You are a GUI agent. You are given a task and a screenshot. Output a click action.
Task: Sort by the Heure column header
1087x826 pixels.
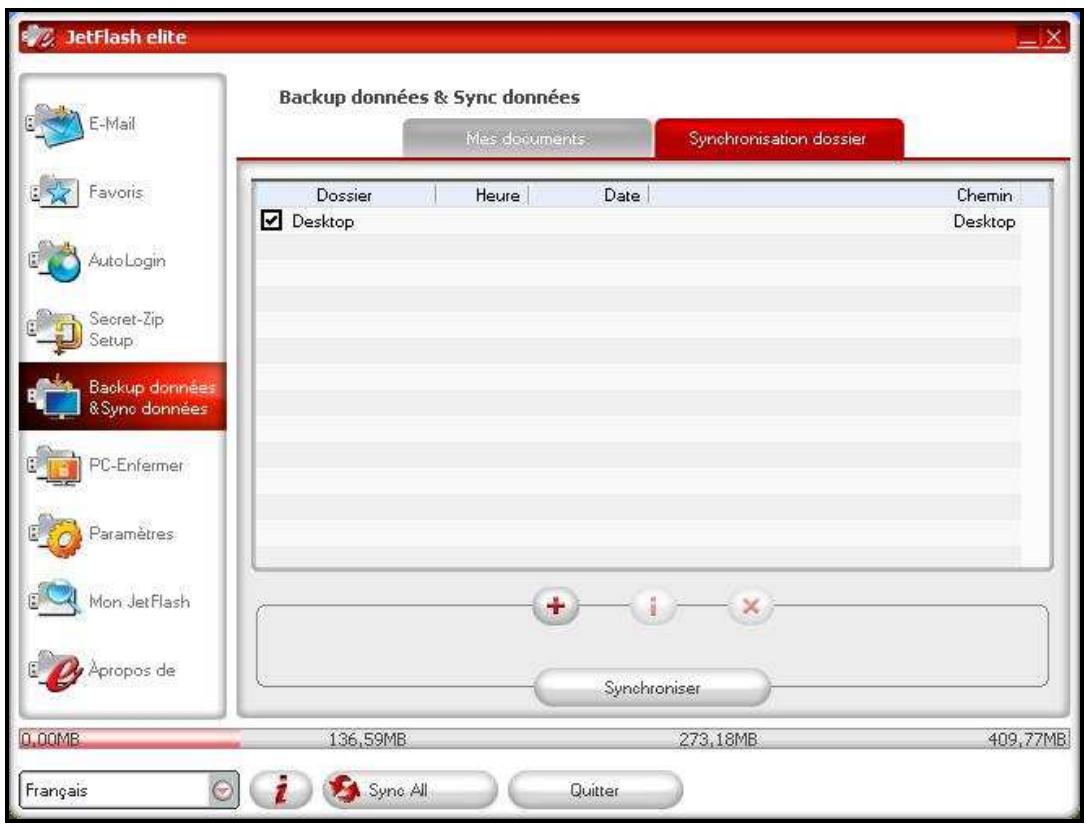tap(483, 195)
